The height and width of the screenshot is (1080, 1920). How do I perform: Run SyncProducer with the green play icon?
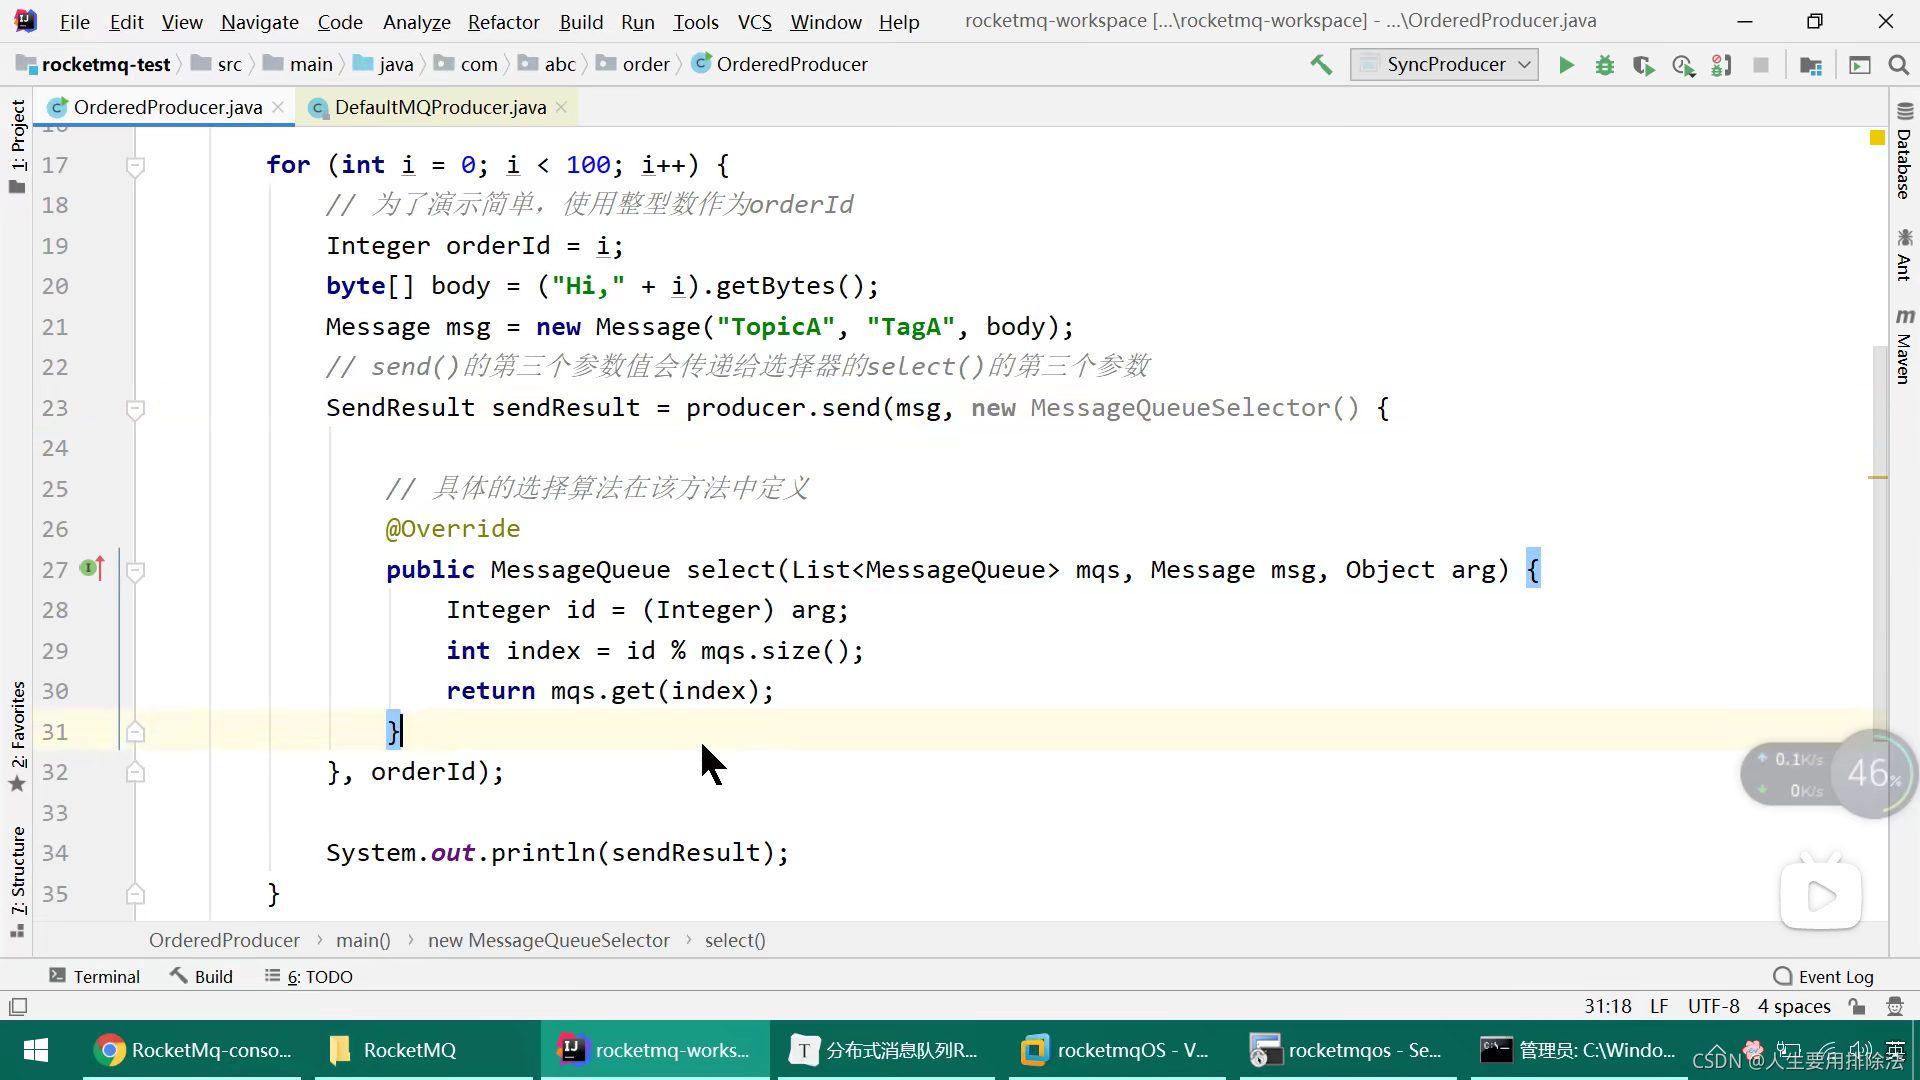[1566, 65]
